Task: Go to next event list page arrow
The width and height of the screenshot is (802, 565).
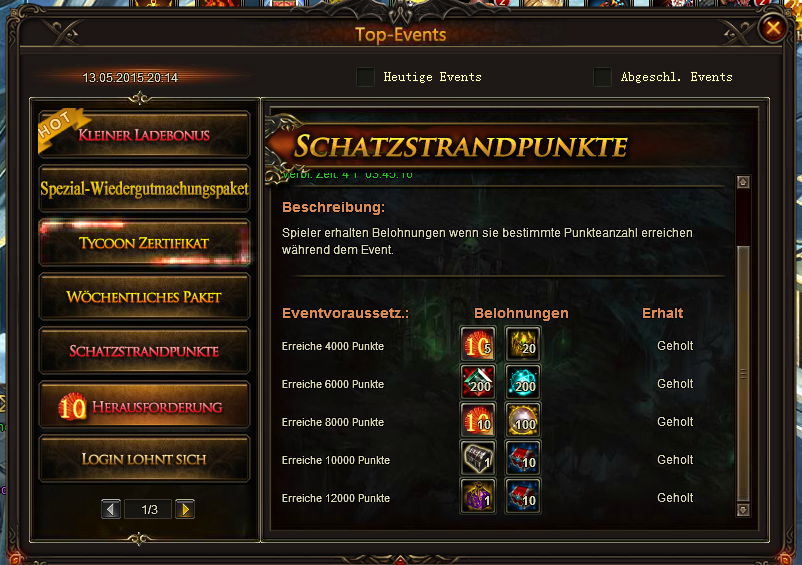Action: [185, 509]
